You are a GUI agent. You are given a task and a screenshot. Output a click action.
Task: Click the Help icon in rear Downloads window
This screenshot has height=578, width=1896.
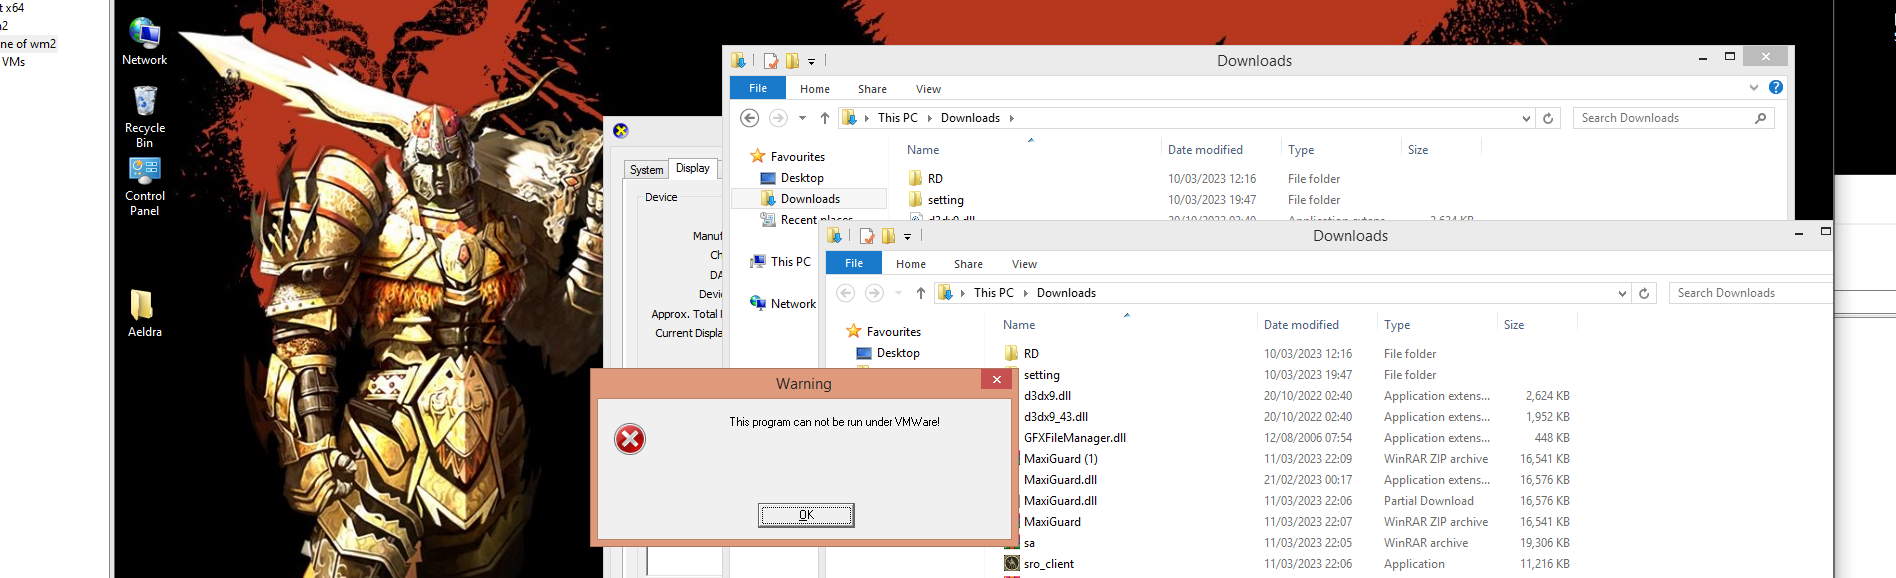(x=1776, y=88)
